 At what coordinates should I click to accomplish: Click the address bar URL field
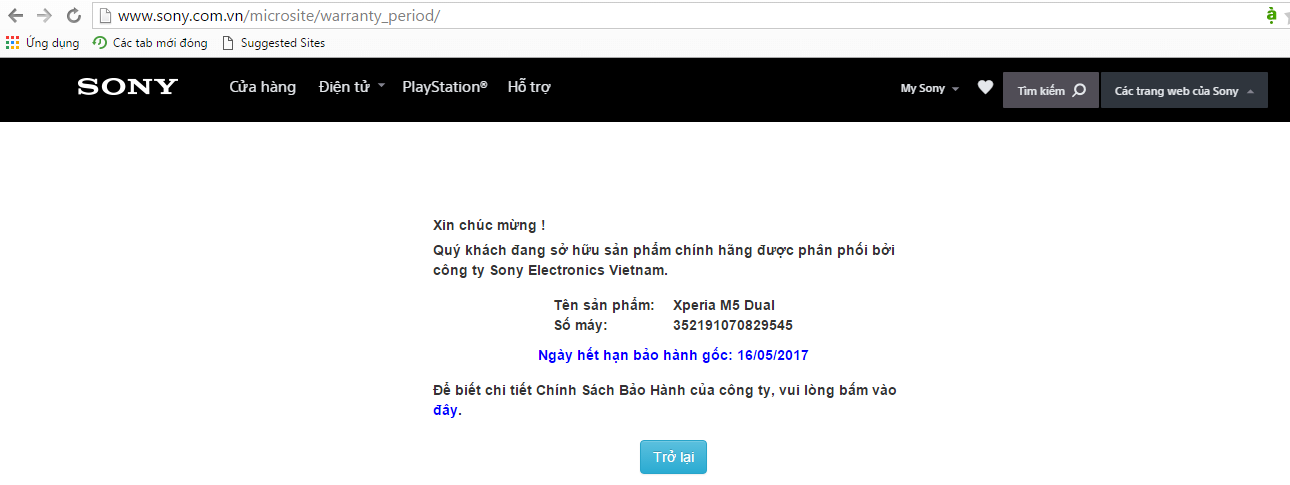tap(680, 16)
